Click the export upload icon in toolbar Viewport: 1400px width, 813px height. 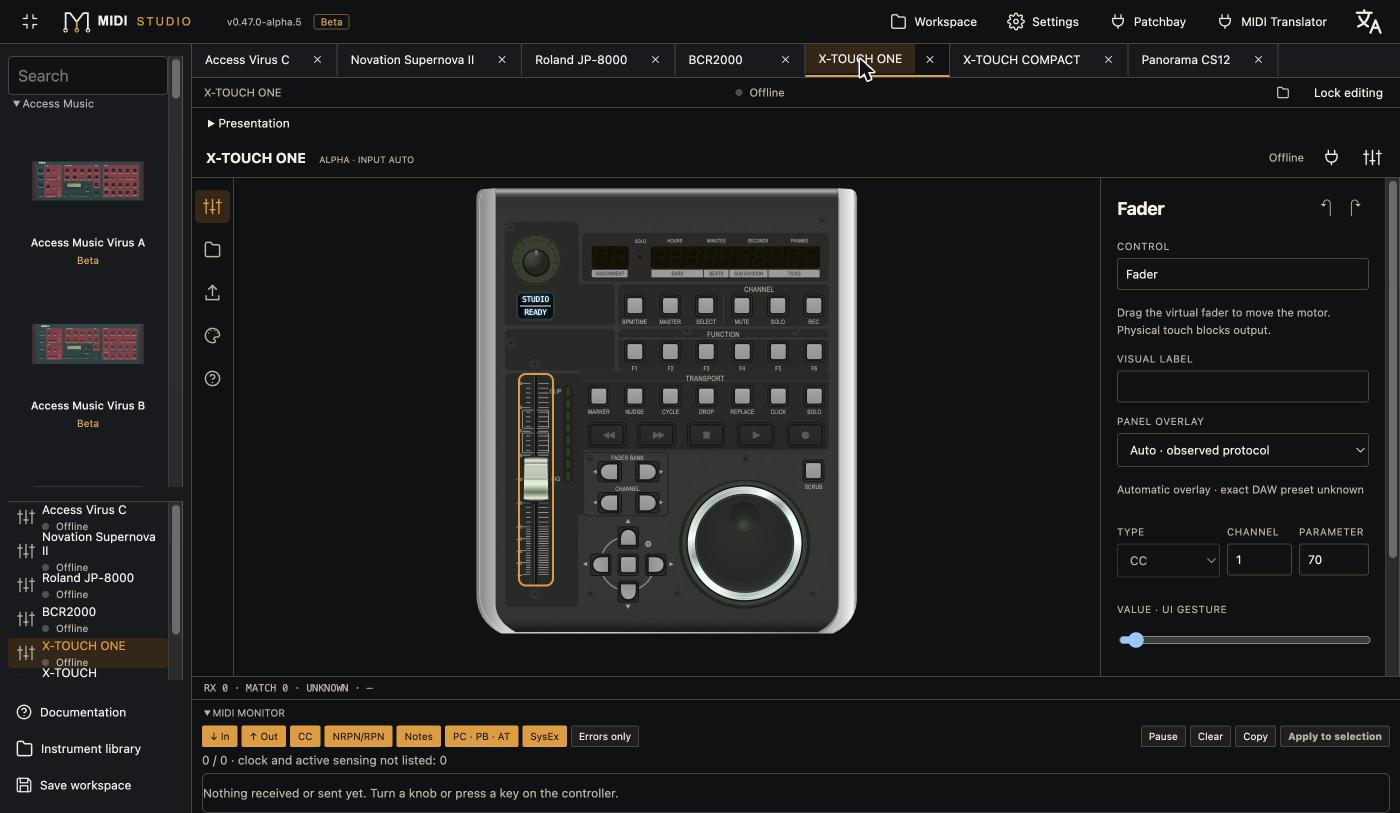point(212,292)
